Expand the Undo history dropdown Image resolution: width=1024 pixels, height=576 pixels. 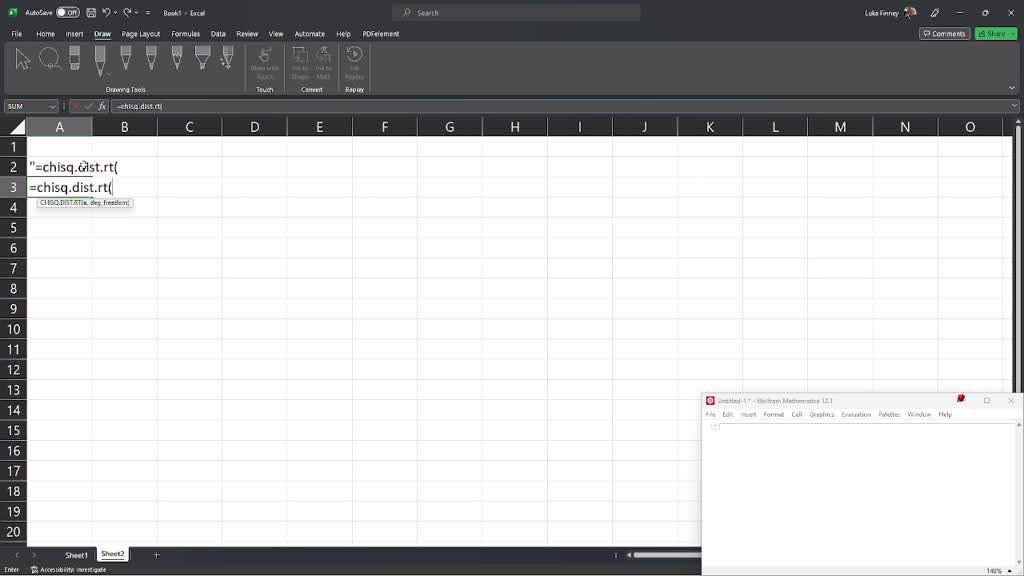115,12
